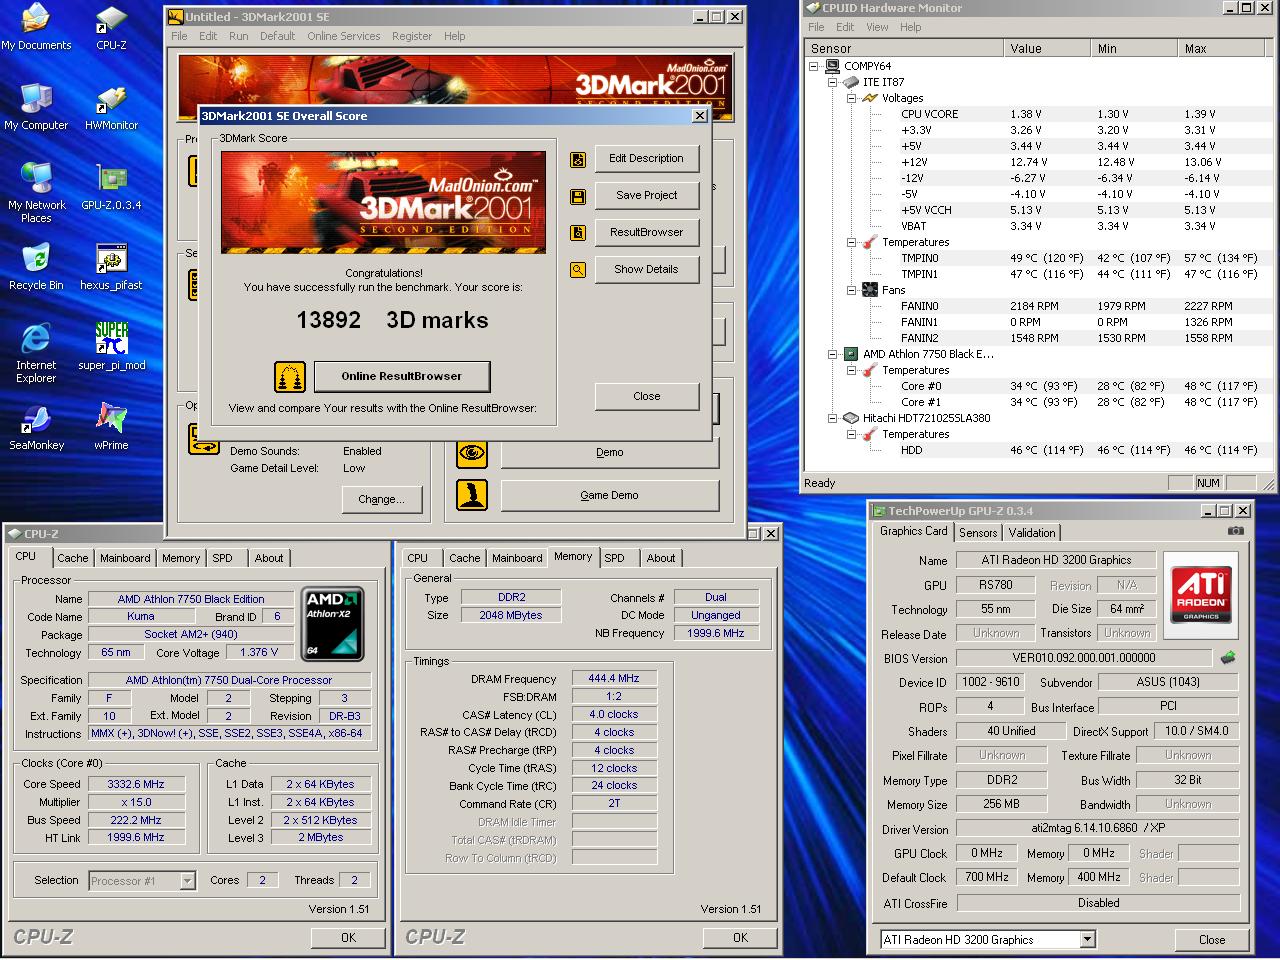Screen dimensions: 1280x960
Task: Collapse Temperatures under ITE IT87
Action: coord(851,242)
